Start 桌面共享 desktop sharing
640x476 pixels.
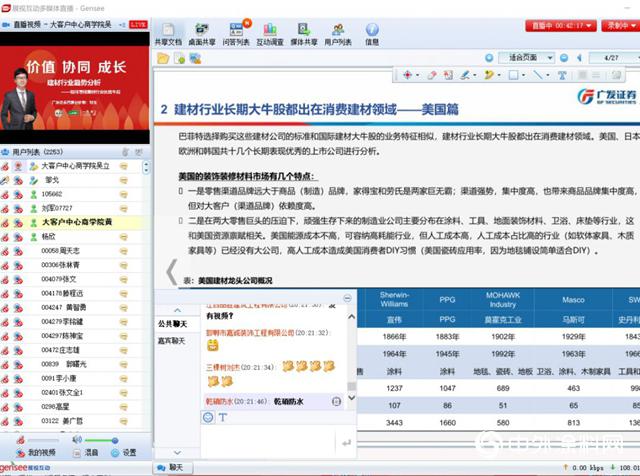tap(202, 33)
